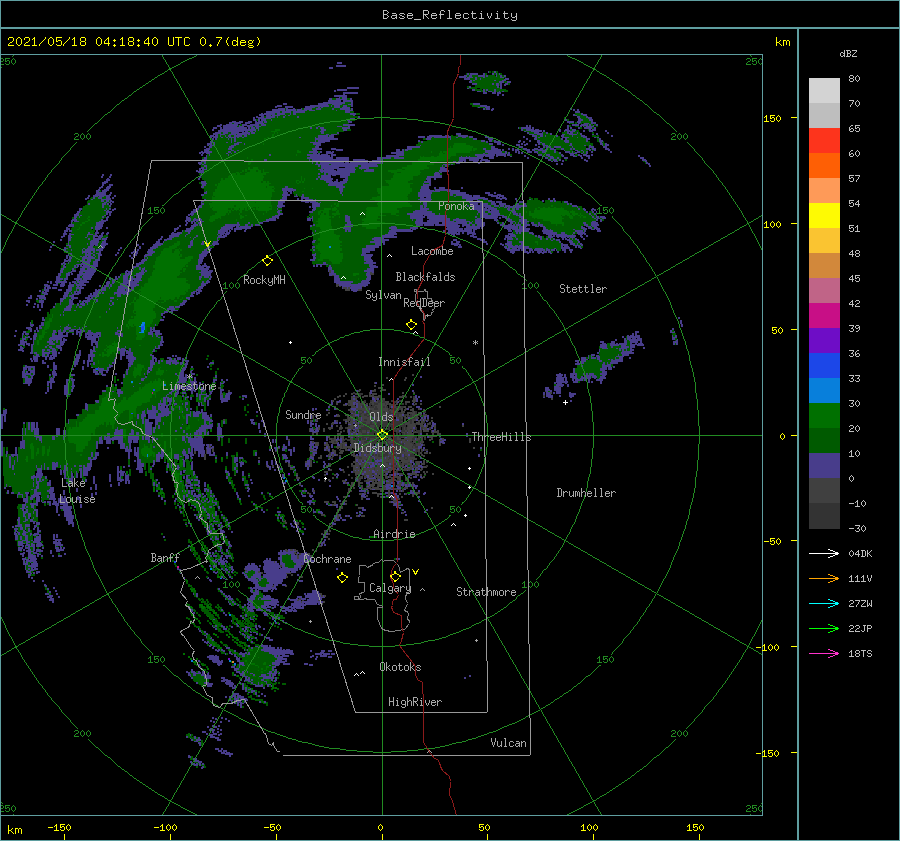The height and width of the screenshot is (841, 900).
Task: Click the yellow -150 tick on bottom axis
Action: pyautogui.click(x=59, y=827)
